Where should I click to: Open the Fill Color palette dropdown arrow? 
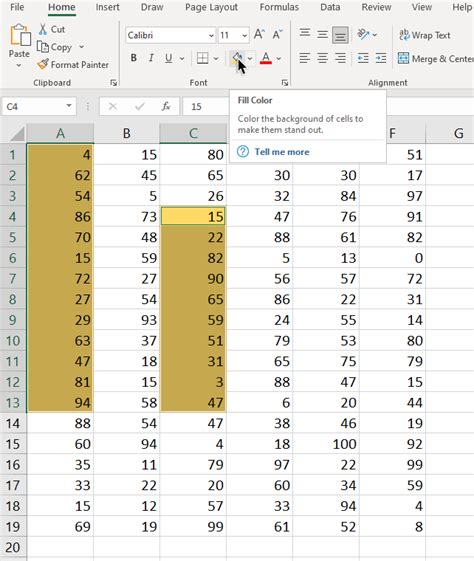[250, 58]
